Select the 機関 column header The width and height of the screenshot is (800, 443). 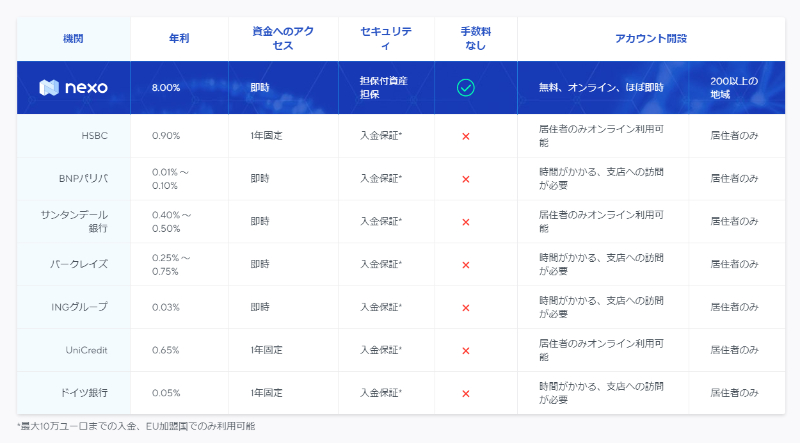point(73,39)
